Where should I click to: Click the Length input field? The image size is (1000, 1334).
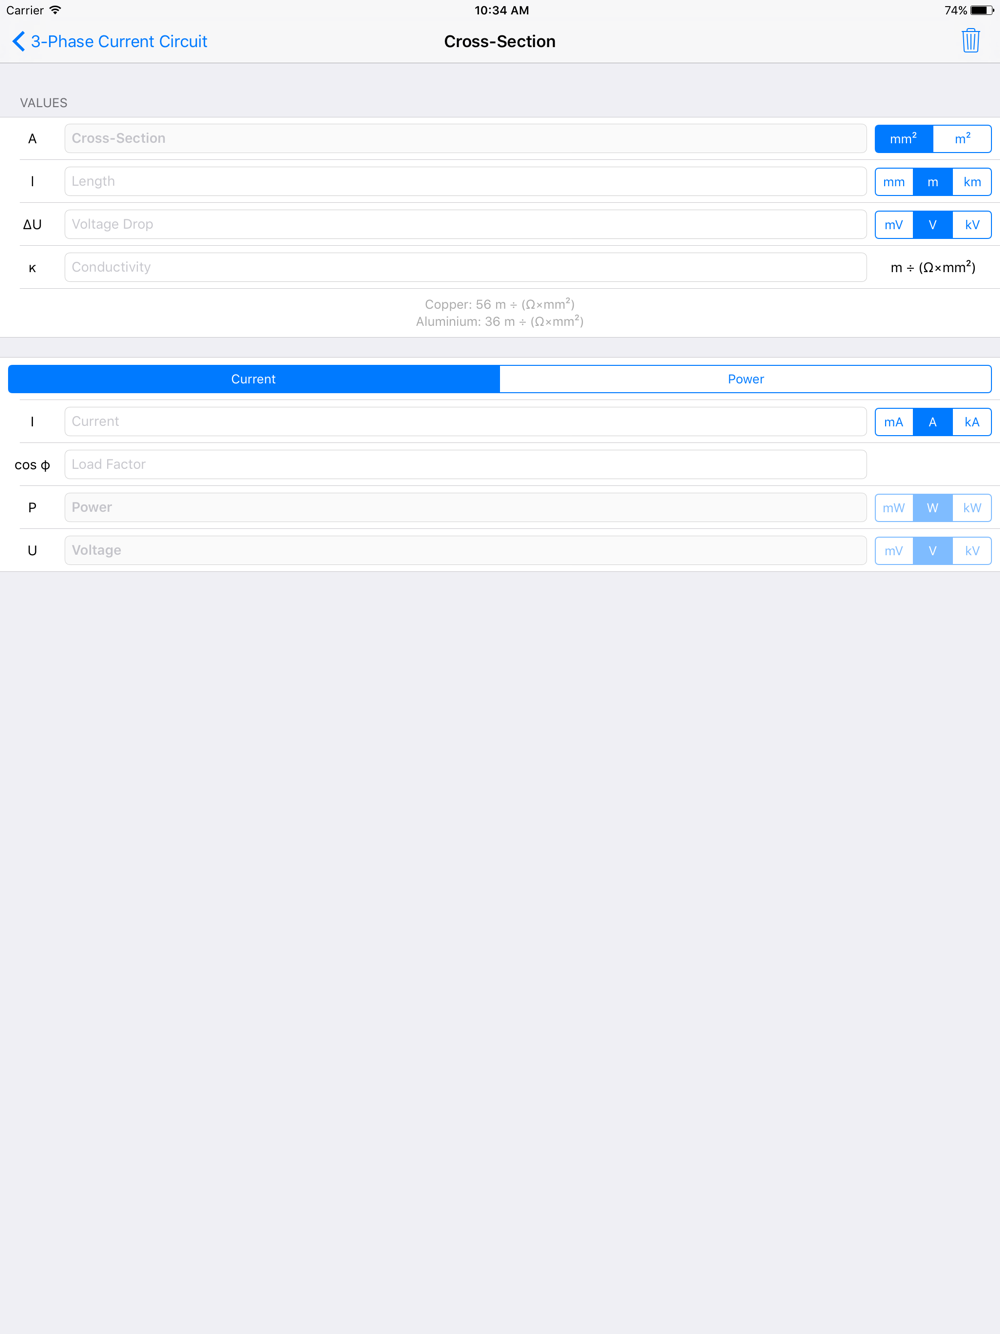465,182
